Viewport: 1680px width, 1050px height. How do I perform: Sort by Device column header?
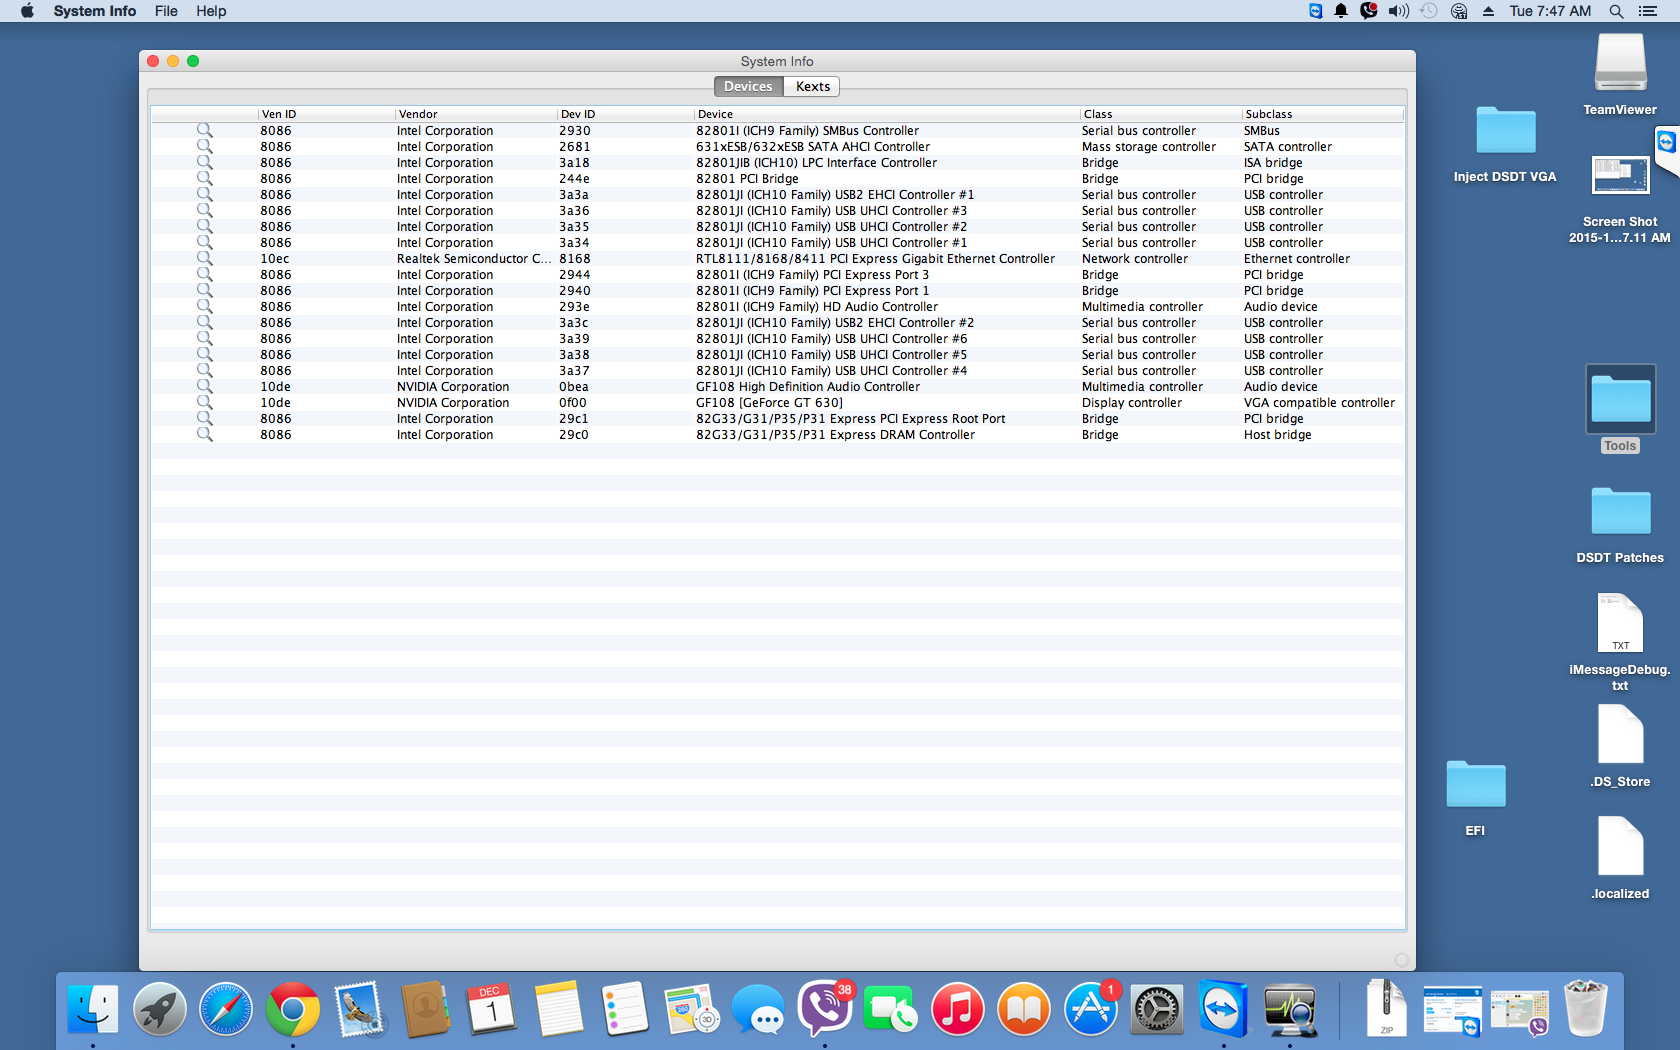[x=887, y=114]
